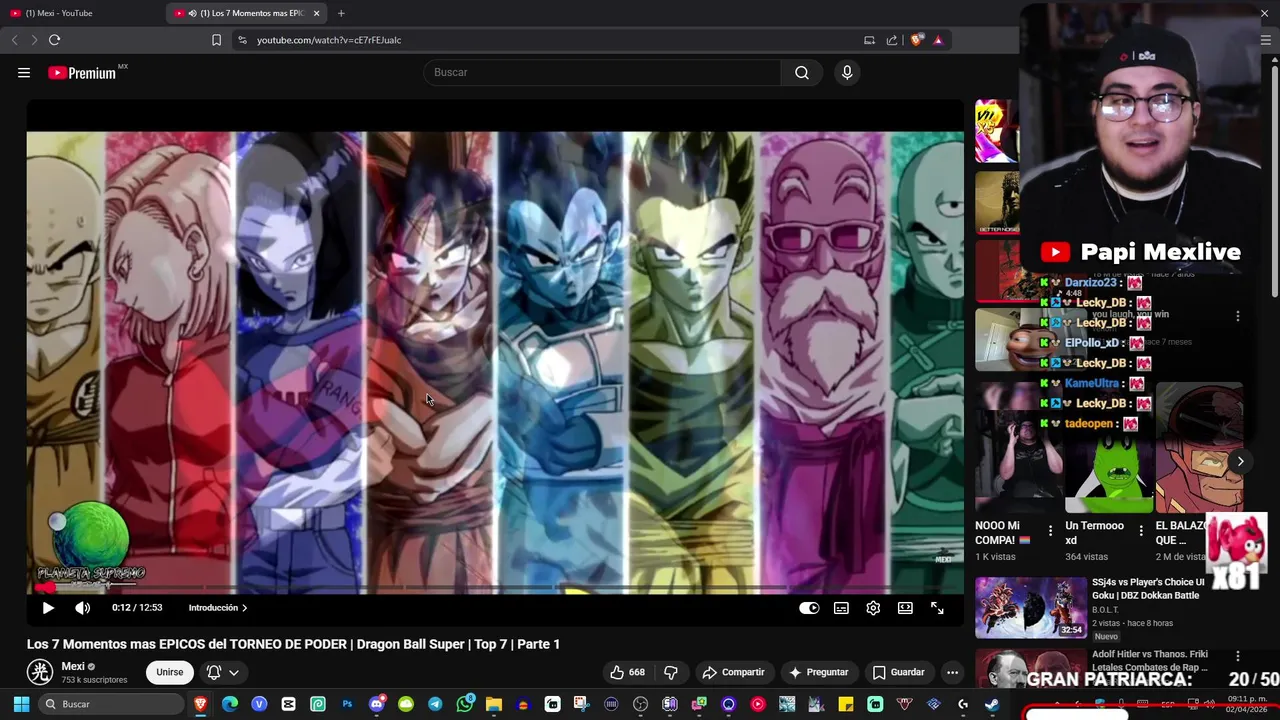The height and width of the screenshot is (720, 1280).
Task: Click the search magnifier button
Action: [x=802, y=72]
